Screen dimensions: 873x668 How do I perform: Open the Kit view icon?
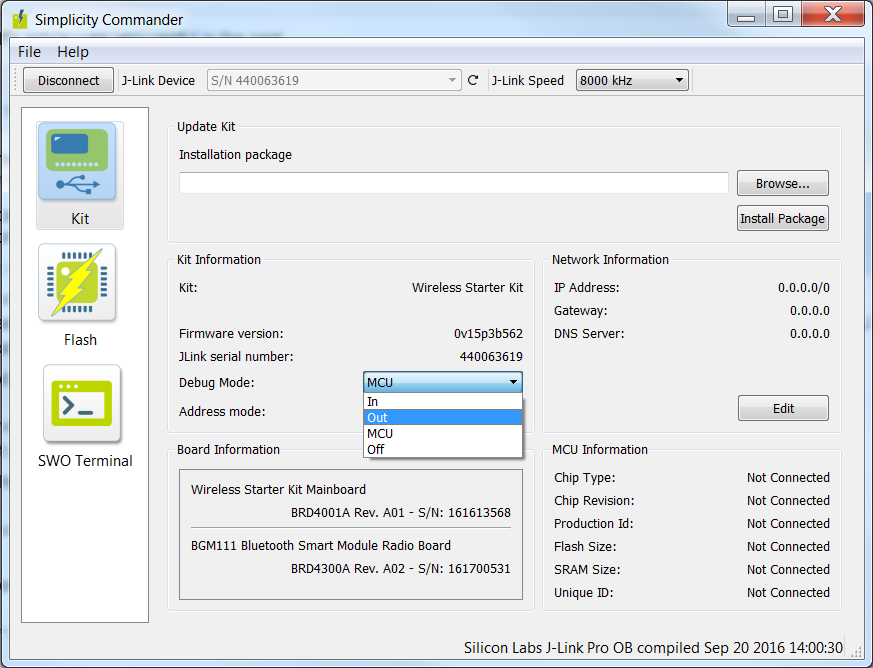79,162
